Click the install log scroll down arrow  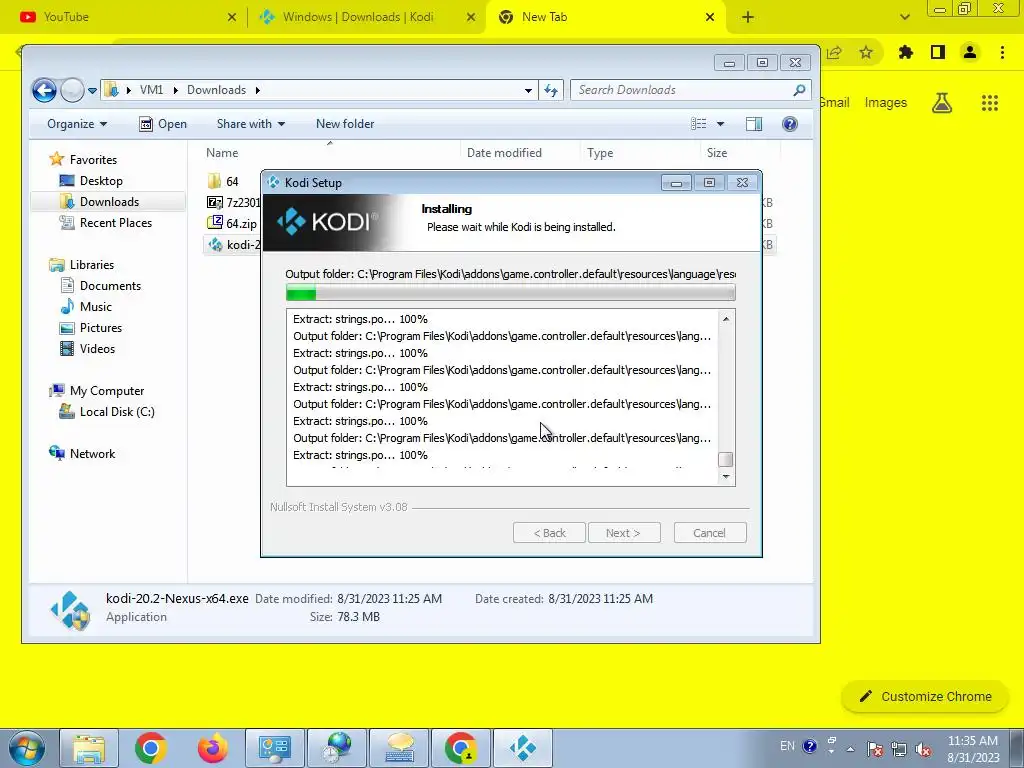[x=726, y=477]
